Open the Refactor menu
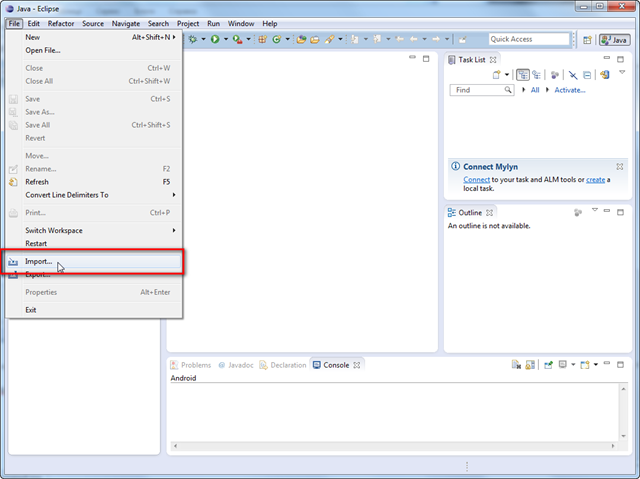Screen dimensions: 640x479 (61, 24)
